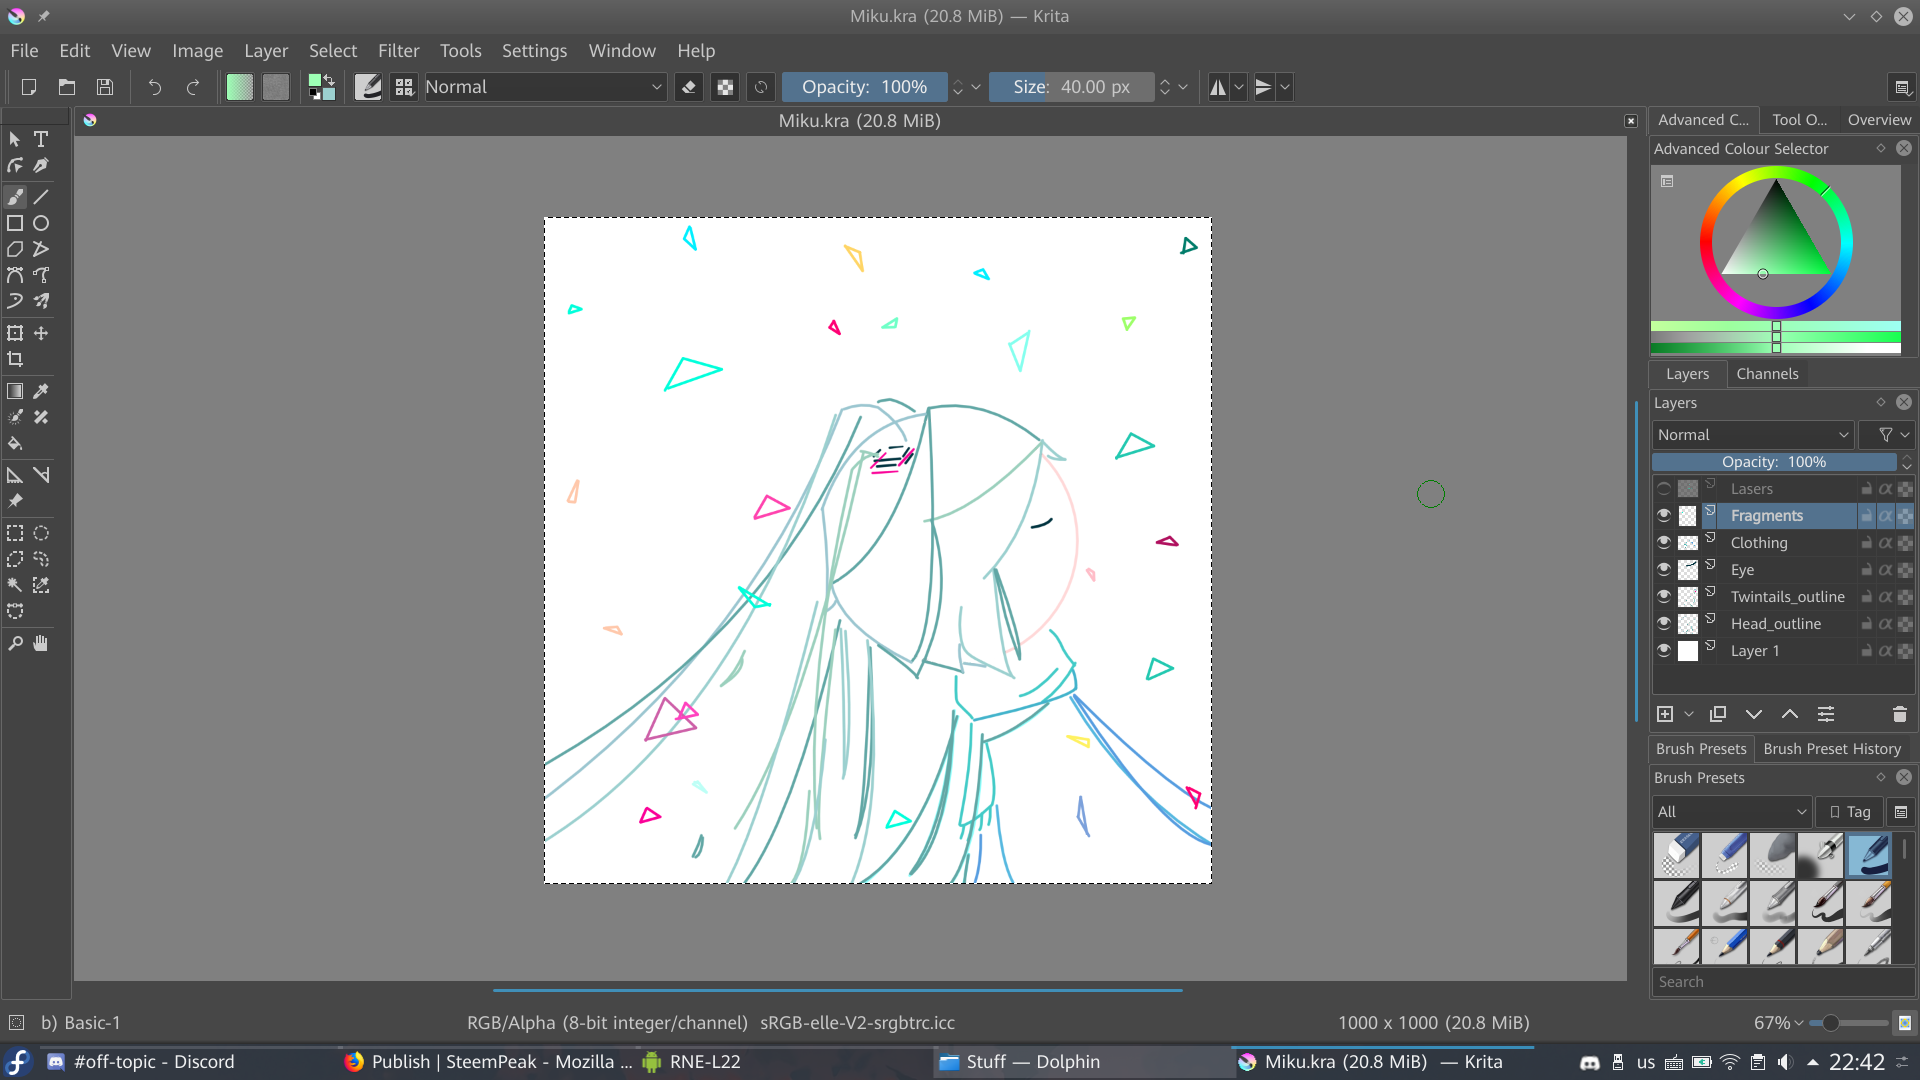1920x1080 pixels.
Task: Select the Crop tool
Action: [x=15, y=359]
